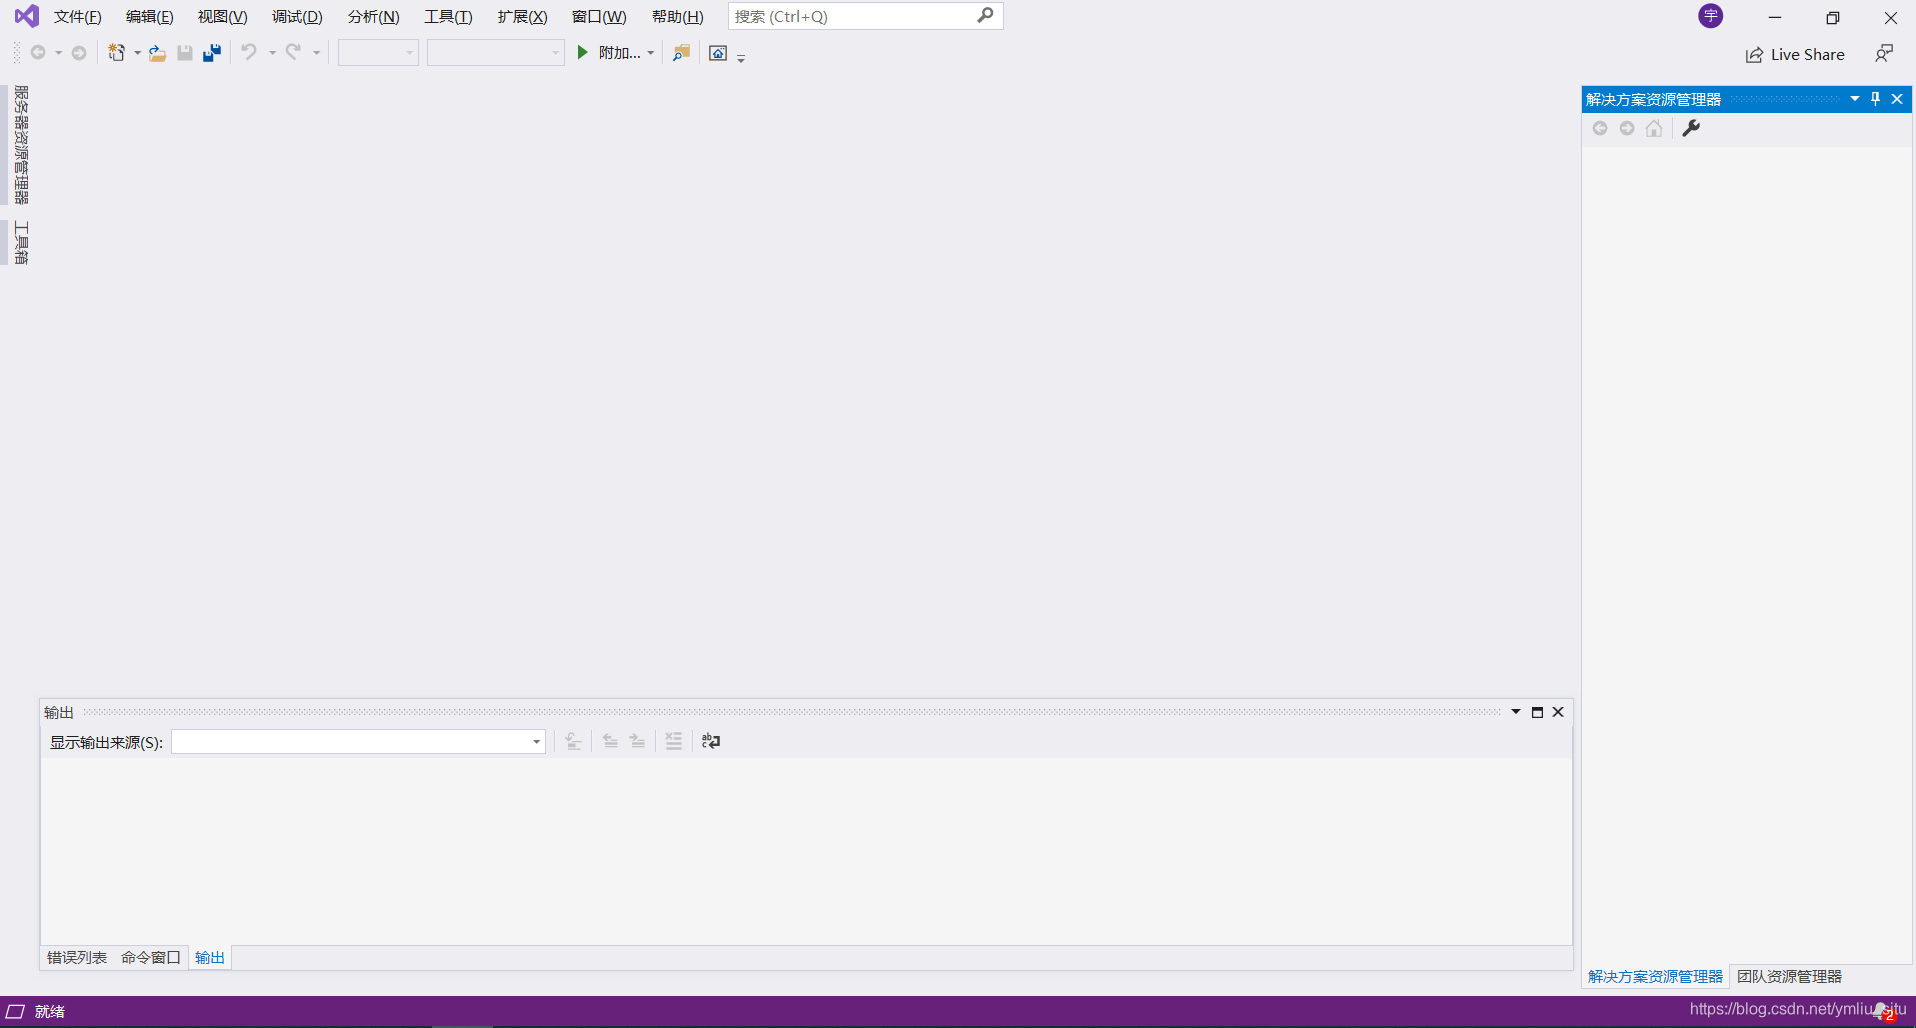Expand the redo history dropdown
This screenshot has width=1916, height=1028.
tap(316, 53)
